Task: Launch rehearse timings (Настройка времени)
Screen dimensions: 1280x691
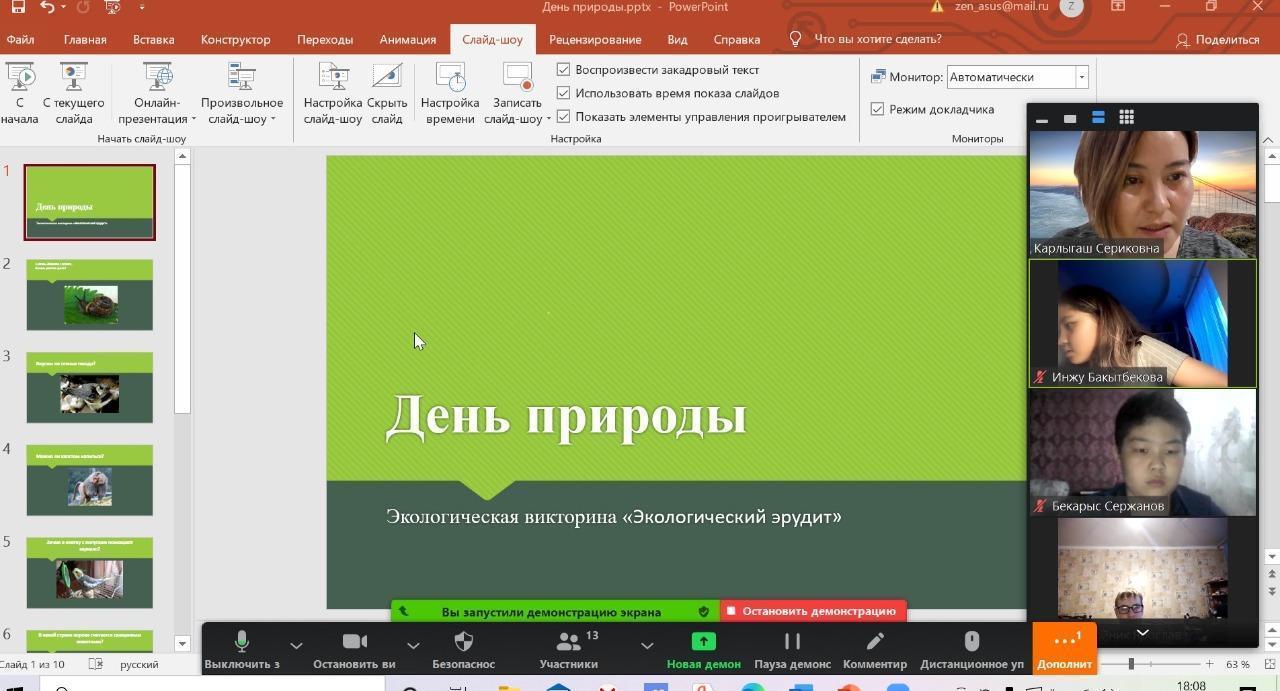Action: point(450,93)
